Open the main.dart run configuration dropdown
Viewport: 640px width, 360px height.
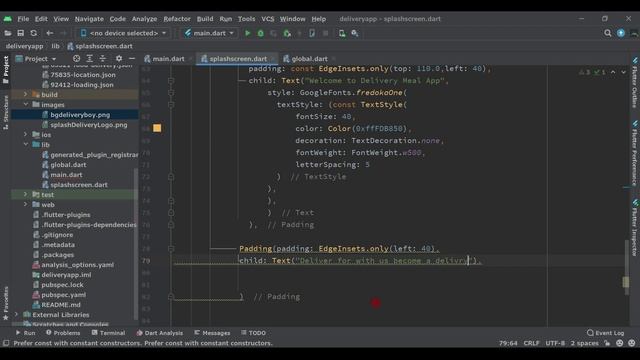pos(209,33)
